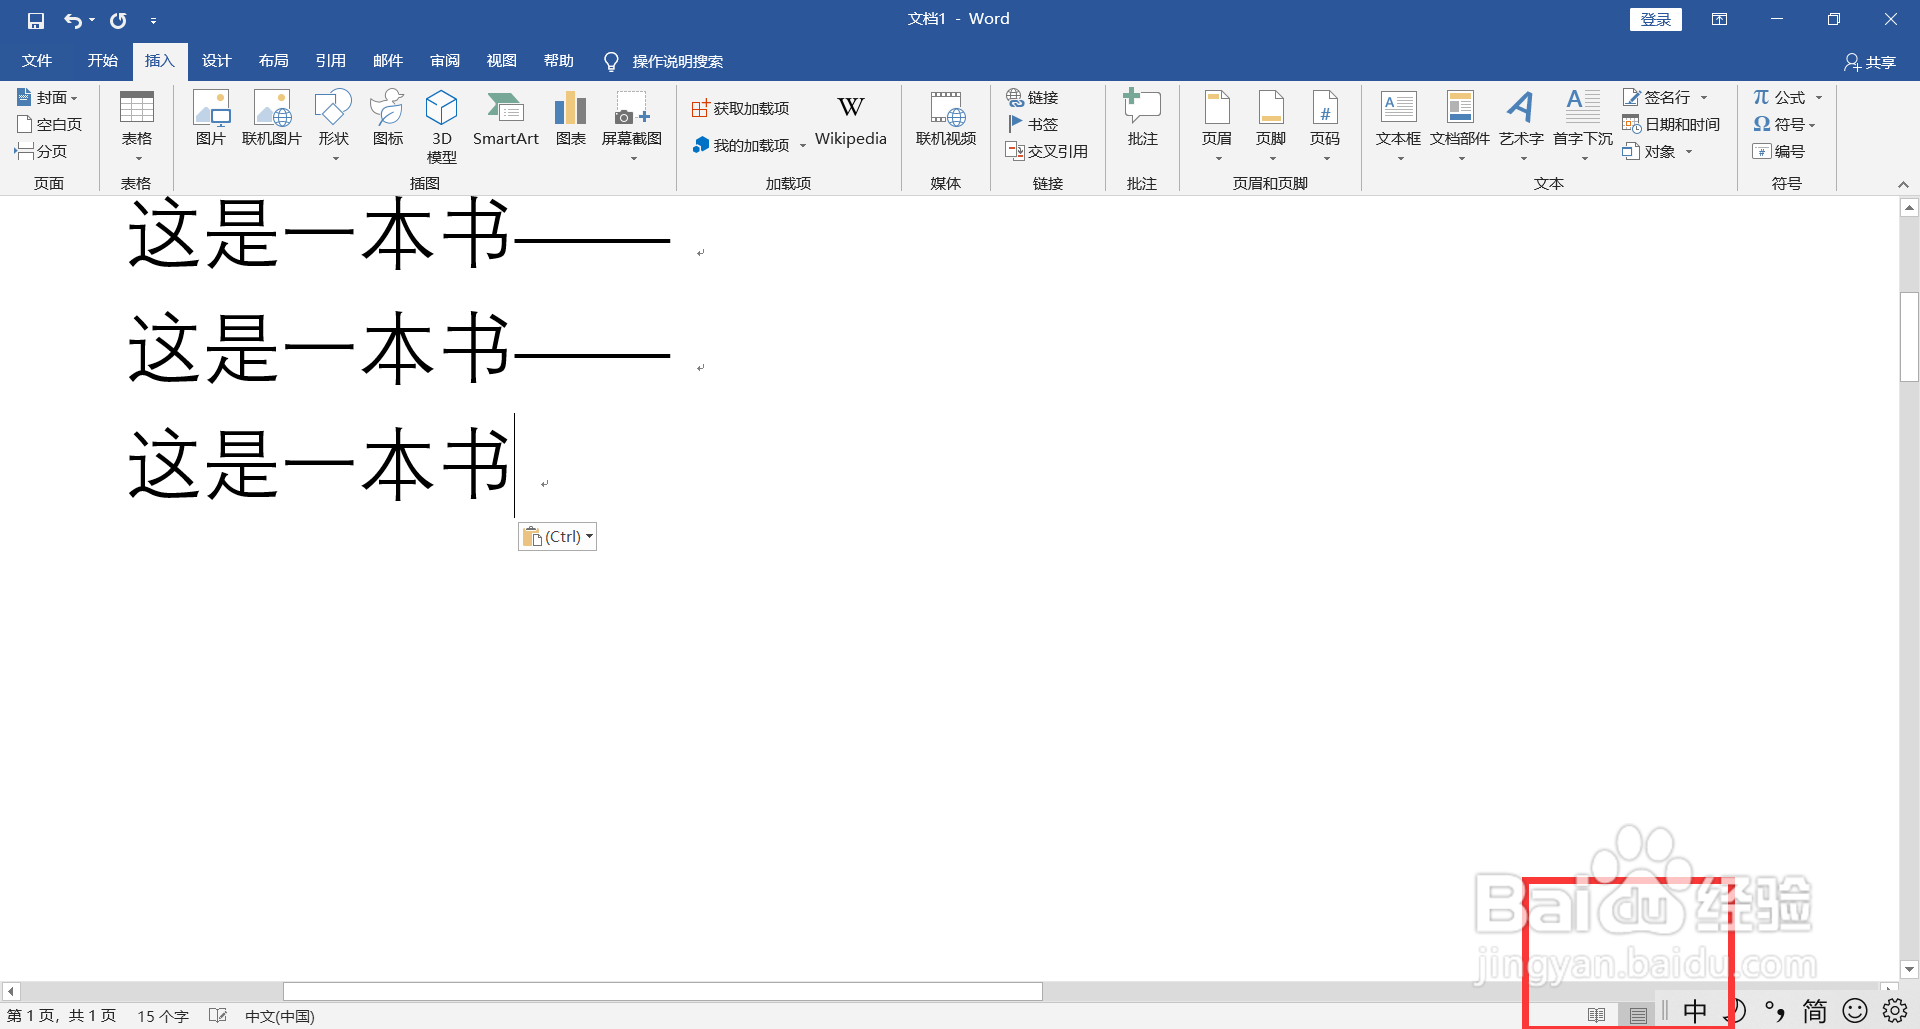Open the Quick Access Toolbar customize arrow

(x=153, y=20)
